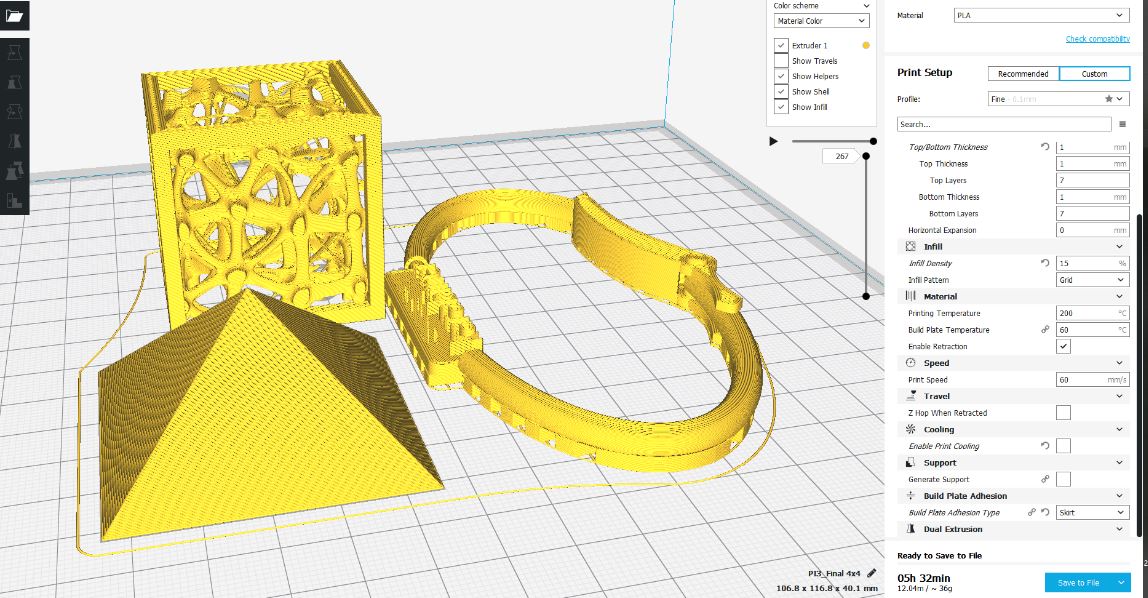Open the PLA material dropdown
This screenshot has width=1148, height=598.
pyautogui.click(x=1041, y=15)
